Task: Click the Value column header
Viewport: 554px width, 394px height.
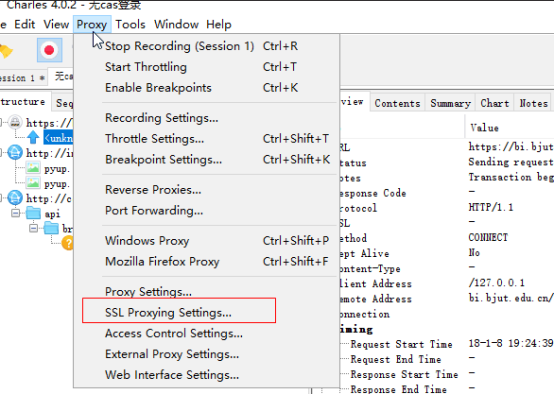Action: (509, 128)
